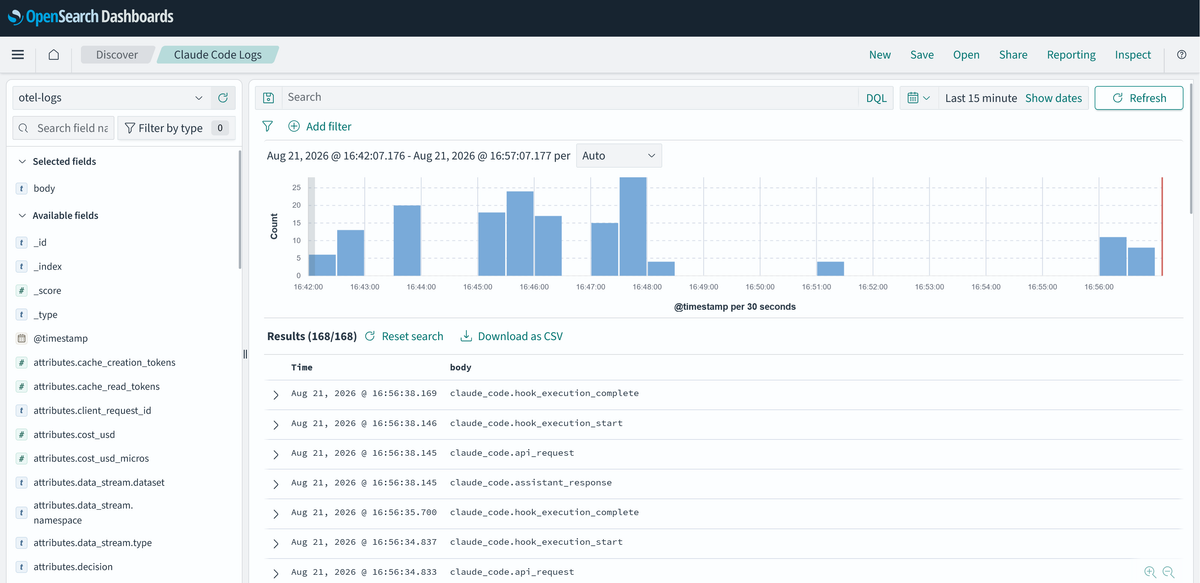Click the type icon for _index field
Viewport: 1200px width, 583px height.
pyautogui.click(x=22, y=267)
